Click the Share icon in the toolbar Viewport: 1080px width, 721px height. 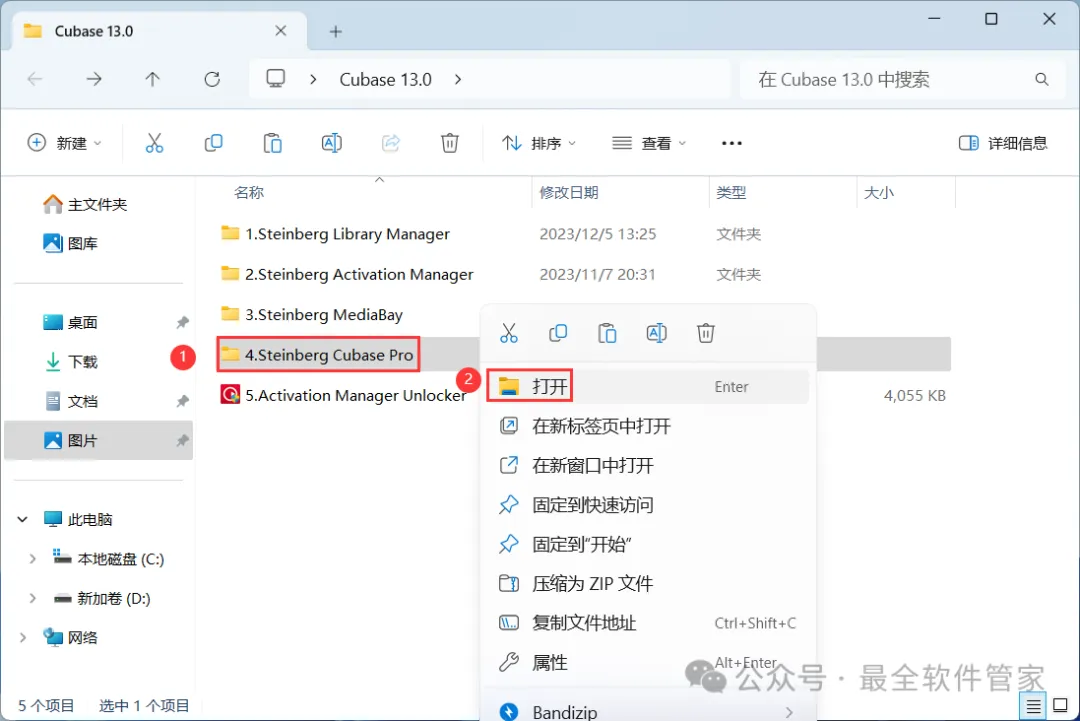[391, 143]
